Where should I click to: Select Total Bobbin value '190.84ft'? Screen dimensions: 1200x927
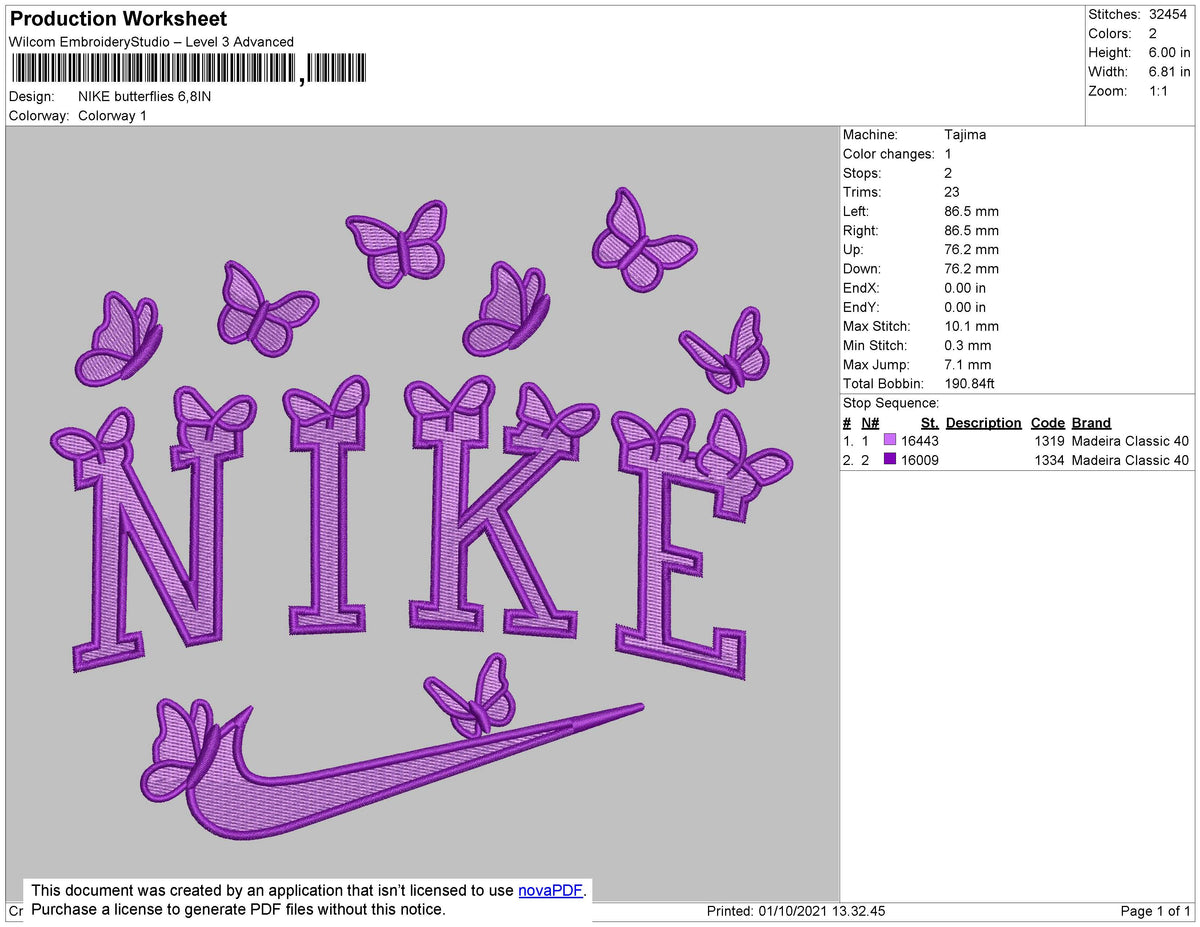click(x=969, y=384)
